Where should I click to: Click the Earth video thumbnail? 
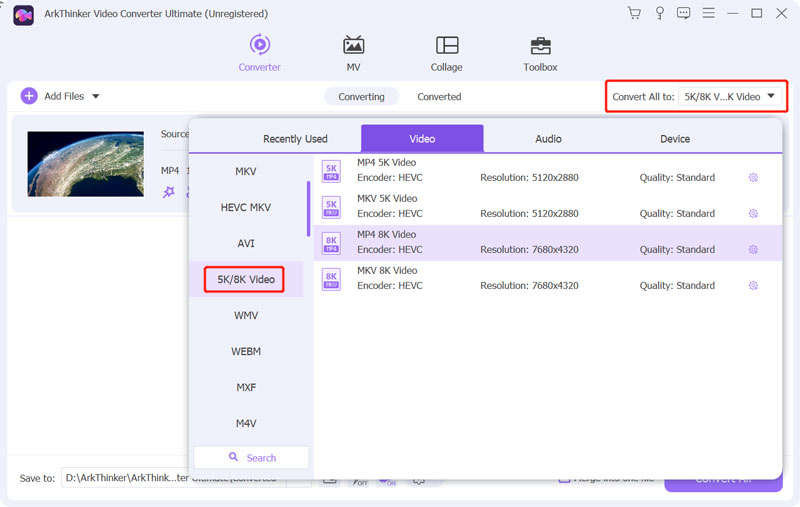(x=85, y=164)
